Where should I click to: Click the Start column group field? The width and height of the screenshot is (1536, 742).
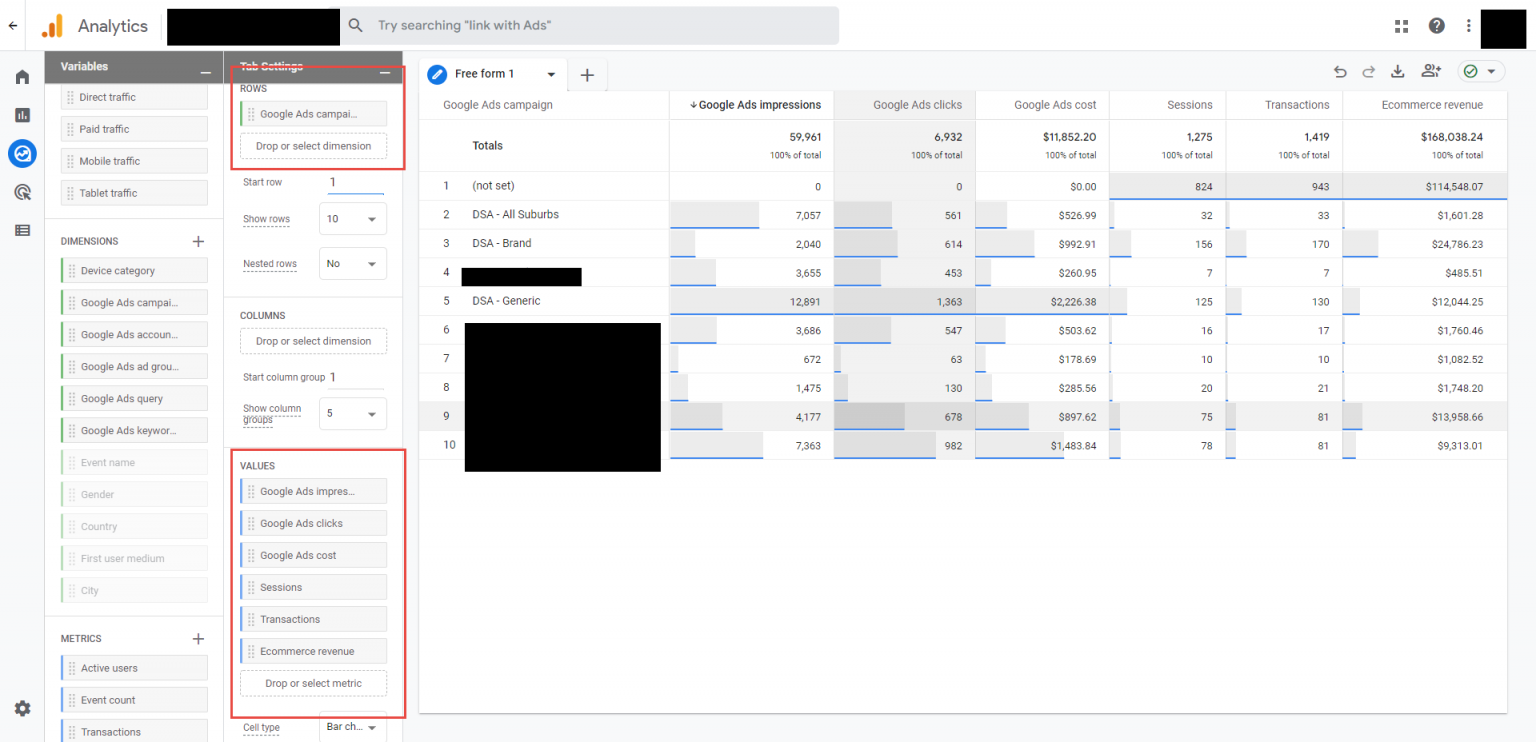(x=356, y=377)
